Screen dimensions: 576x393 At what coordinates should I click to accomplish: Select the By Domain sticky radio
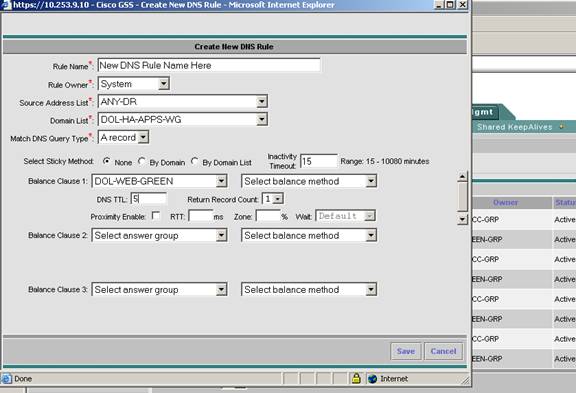click(x=141, y=161)
